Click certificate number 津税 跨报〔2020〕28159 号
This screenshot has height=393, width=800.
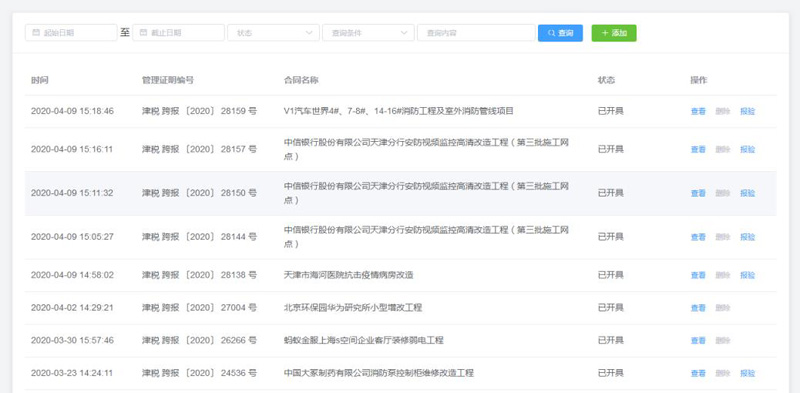(x=199, y=111)
